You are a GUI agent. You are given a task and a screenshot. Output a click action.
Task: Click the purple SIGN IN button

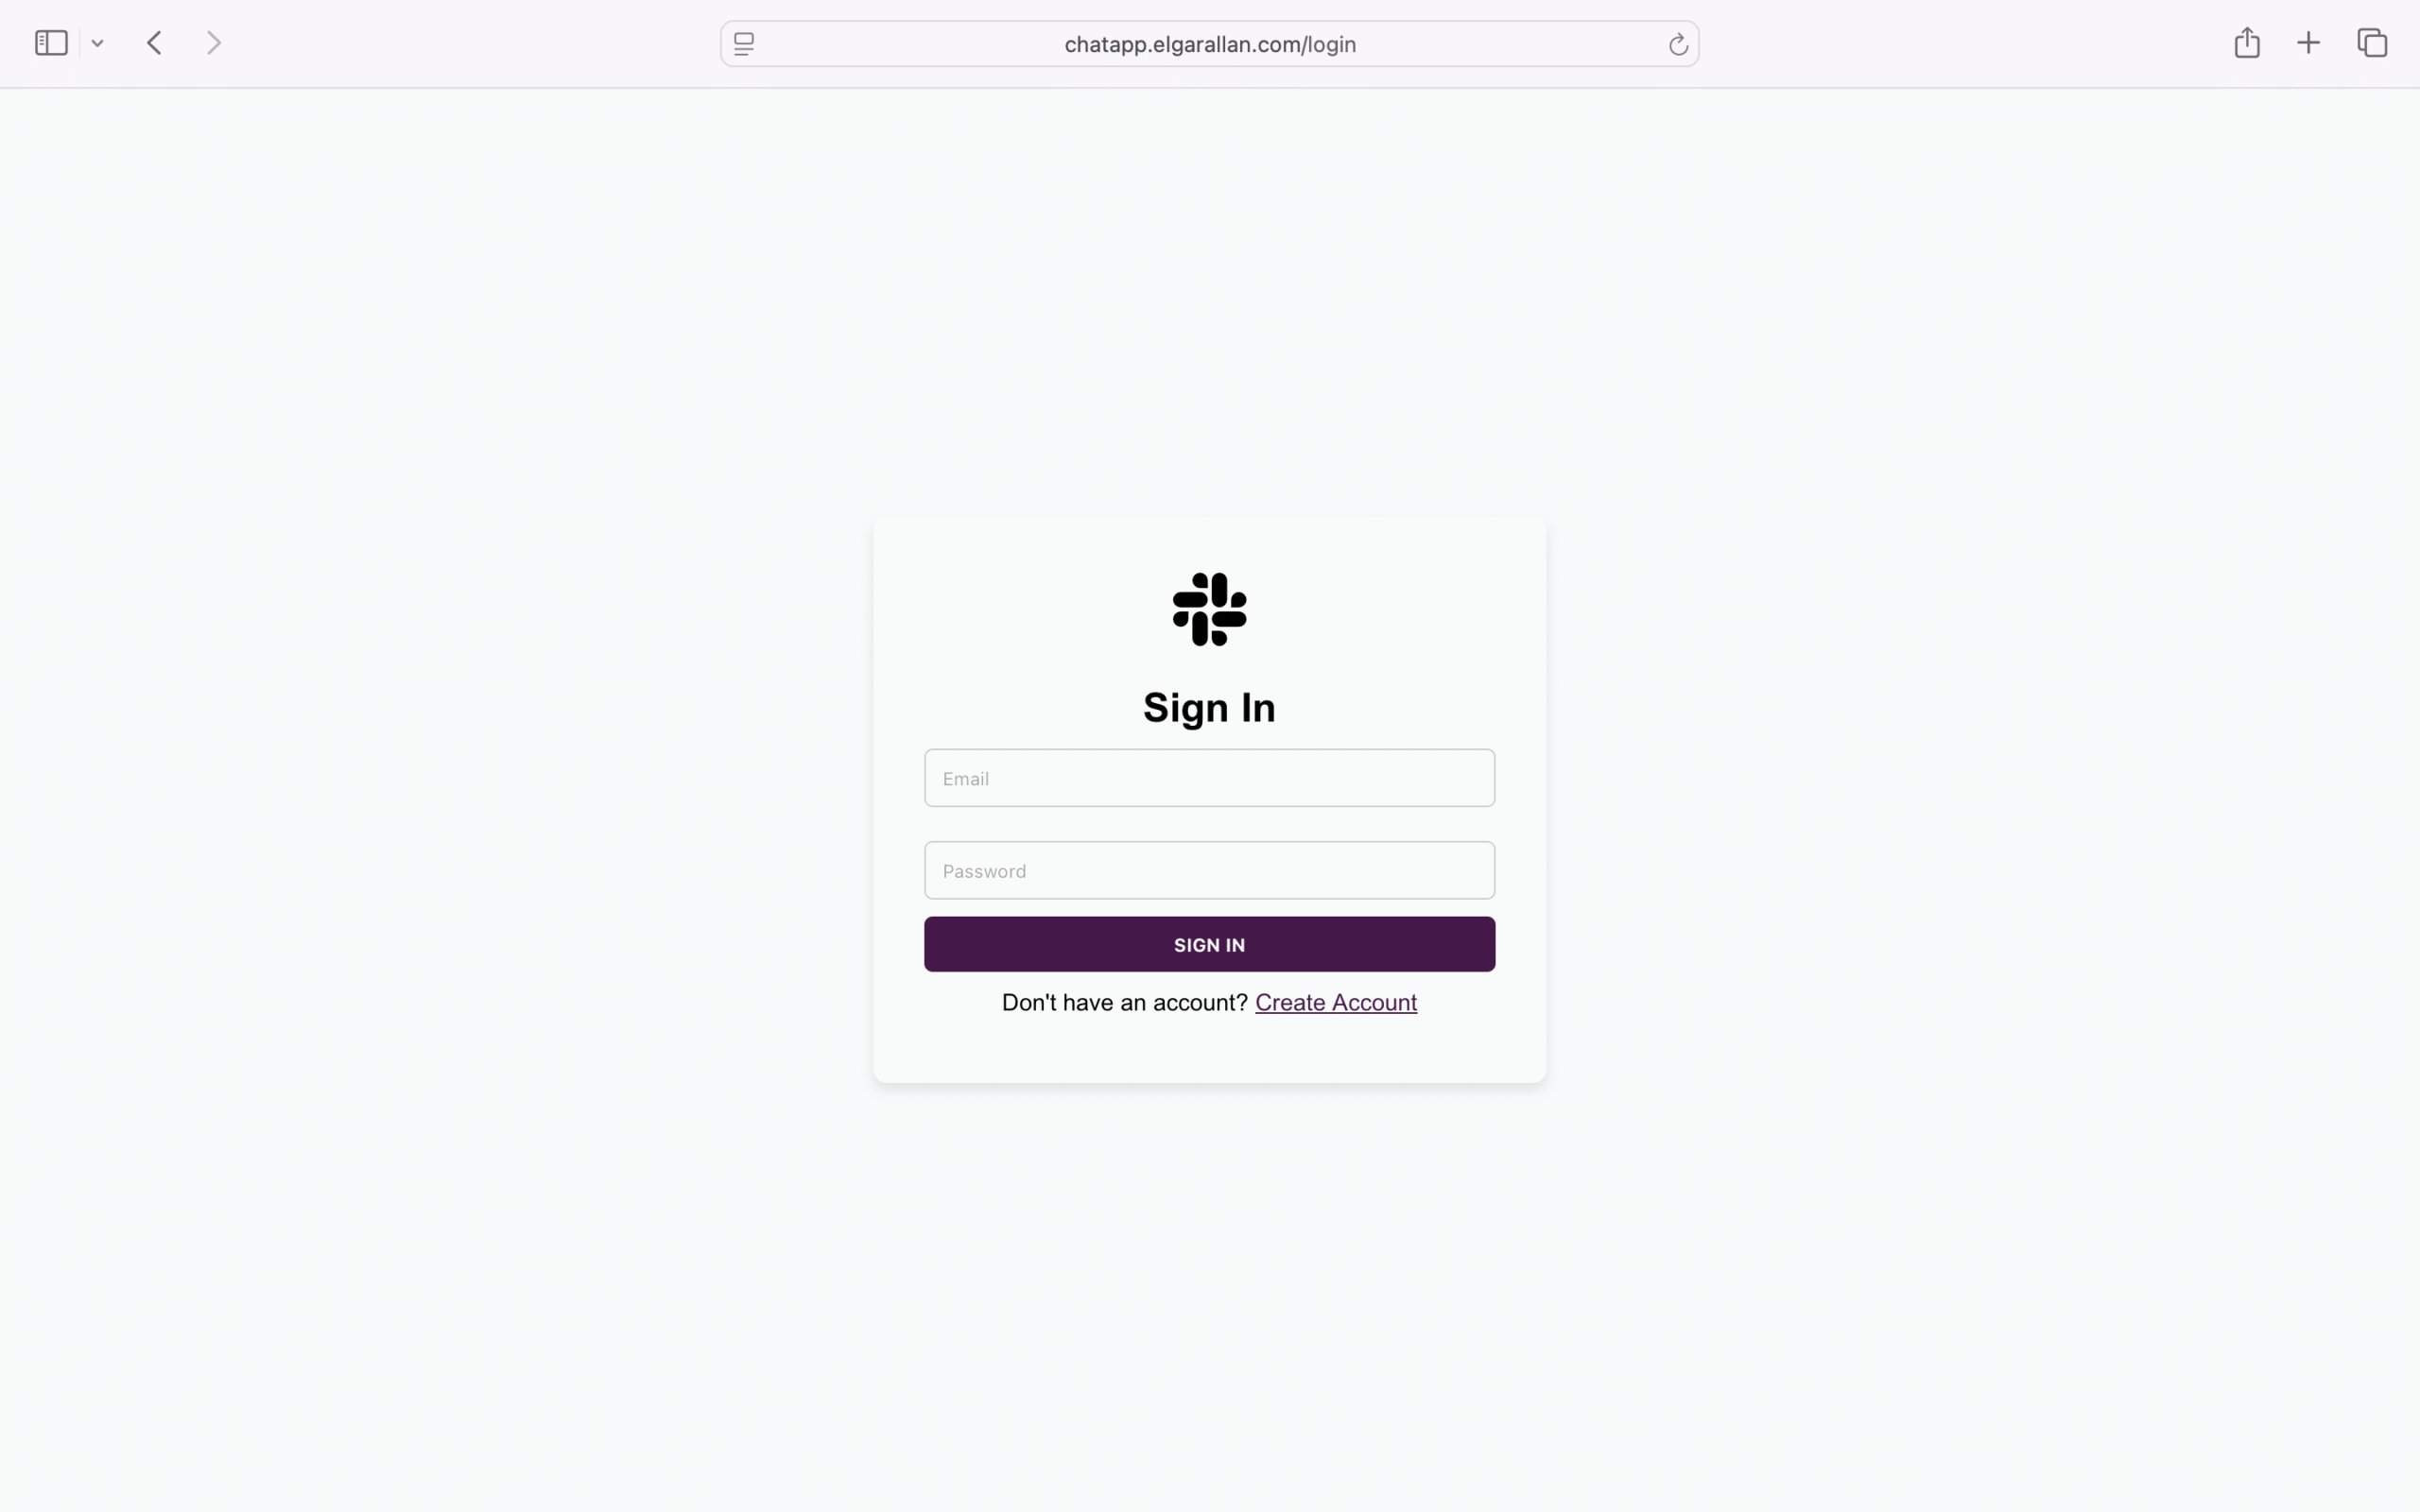1210,944
